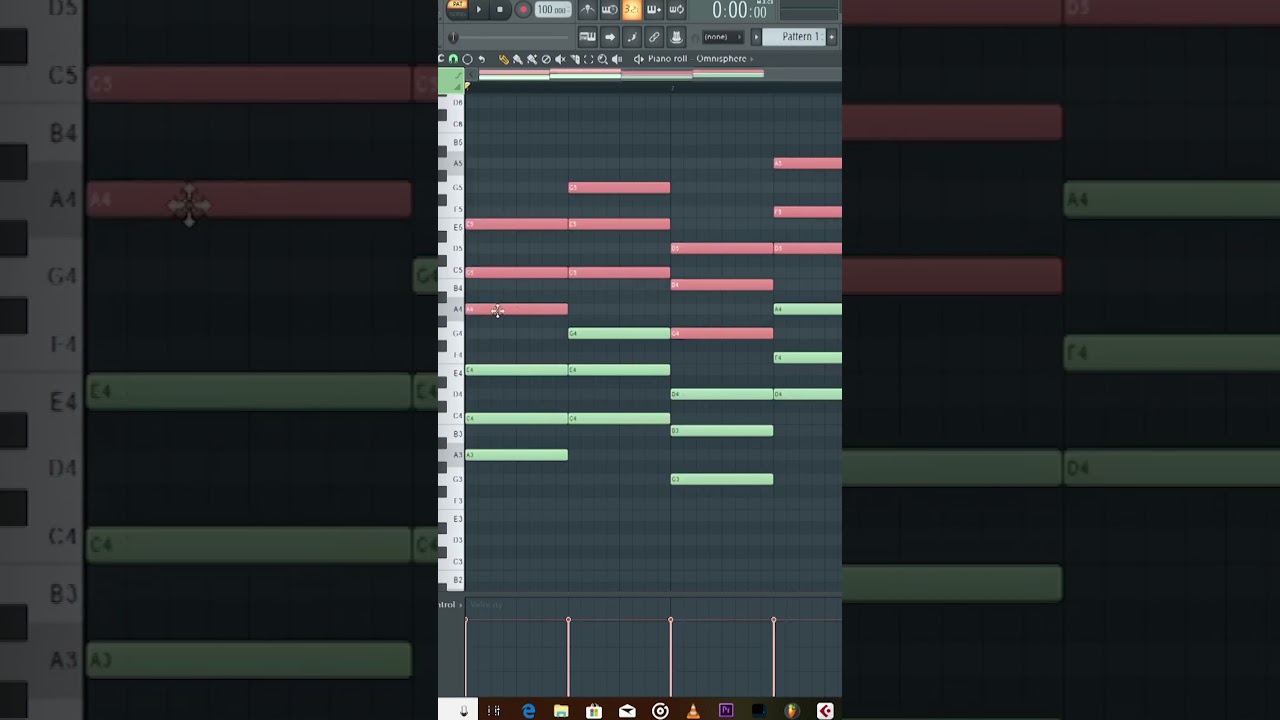Image resolution: width=1280 pixels, height=720 pixels.
Task: Click the 0:00:00 time display
Action: (x=739, y=10)
